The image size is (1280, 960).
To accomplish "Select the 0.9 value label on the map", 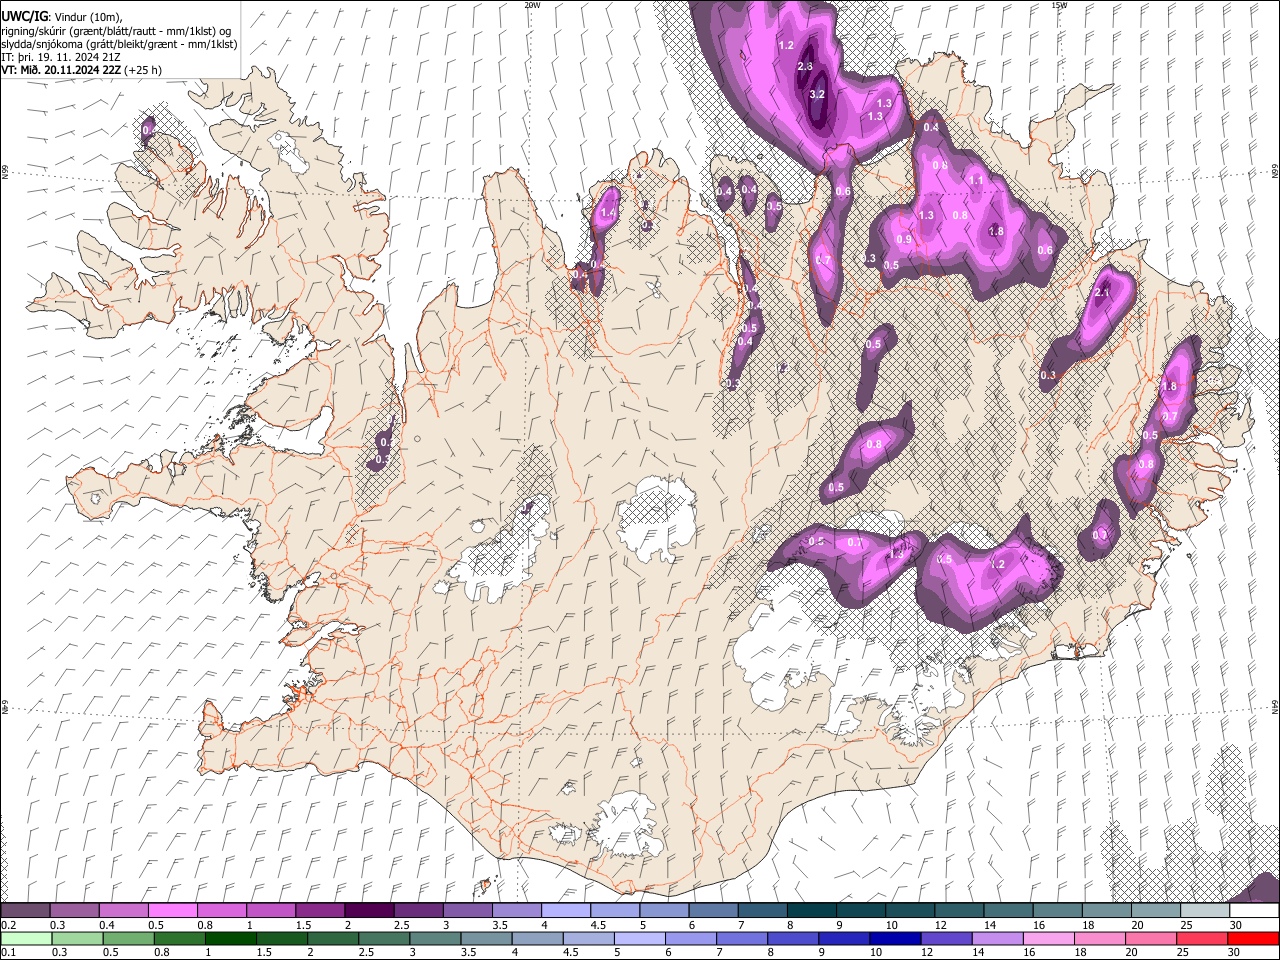I will (x=904, y=240).
